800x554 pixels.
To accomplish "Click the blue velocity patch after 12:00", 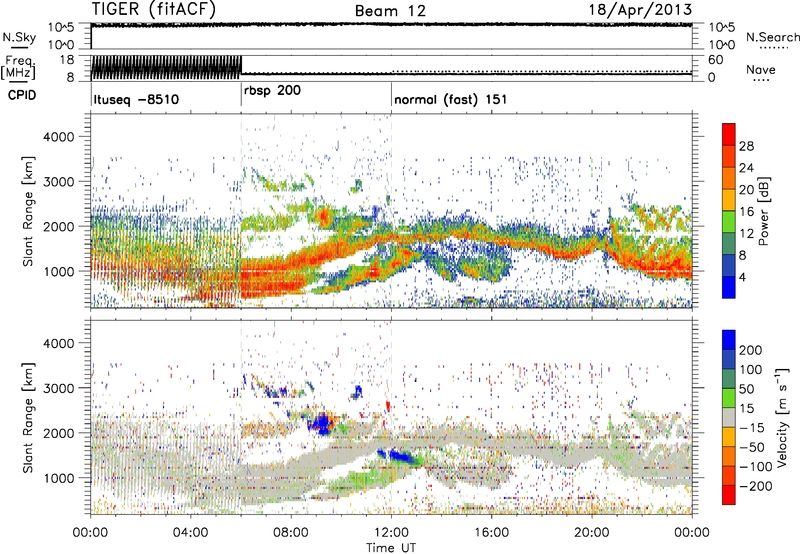I will 402,456.
